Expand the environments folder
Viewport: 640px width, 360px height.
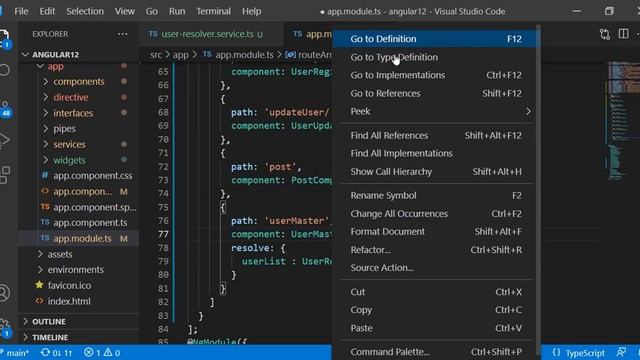pos(79,270)
